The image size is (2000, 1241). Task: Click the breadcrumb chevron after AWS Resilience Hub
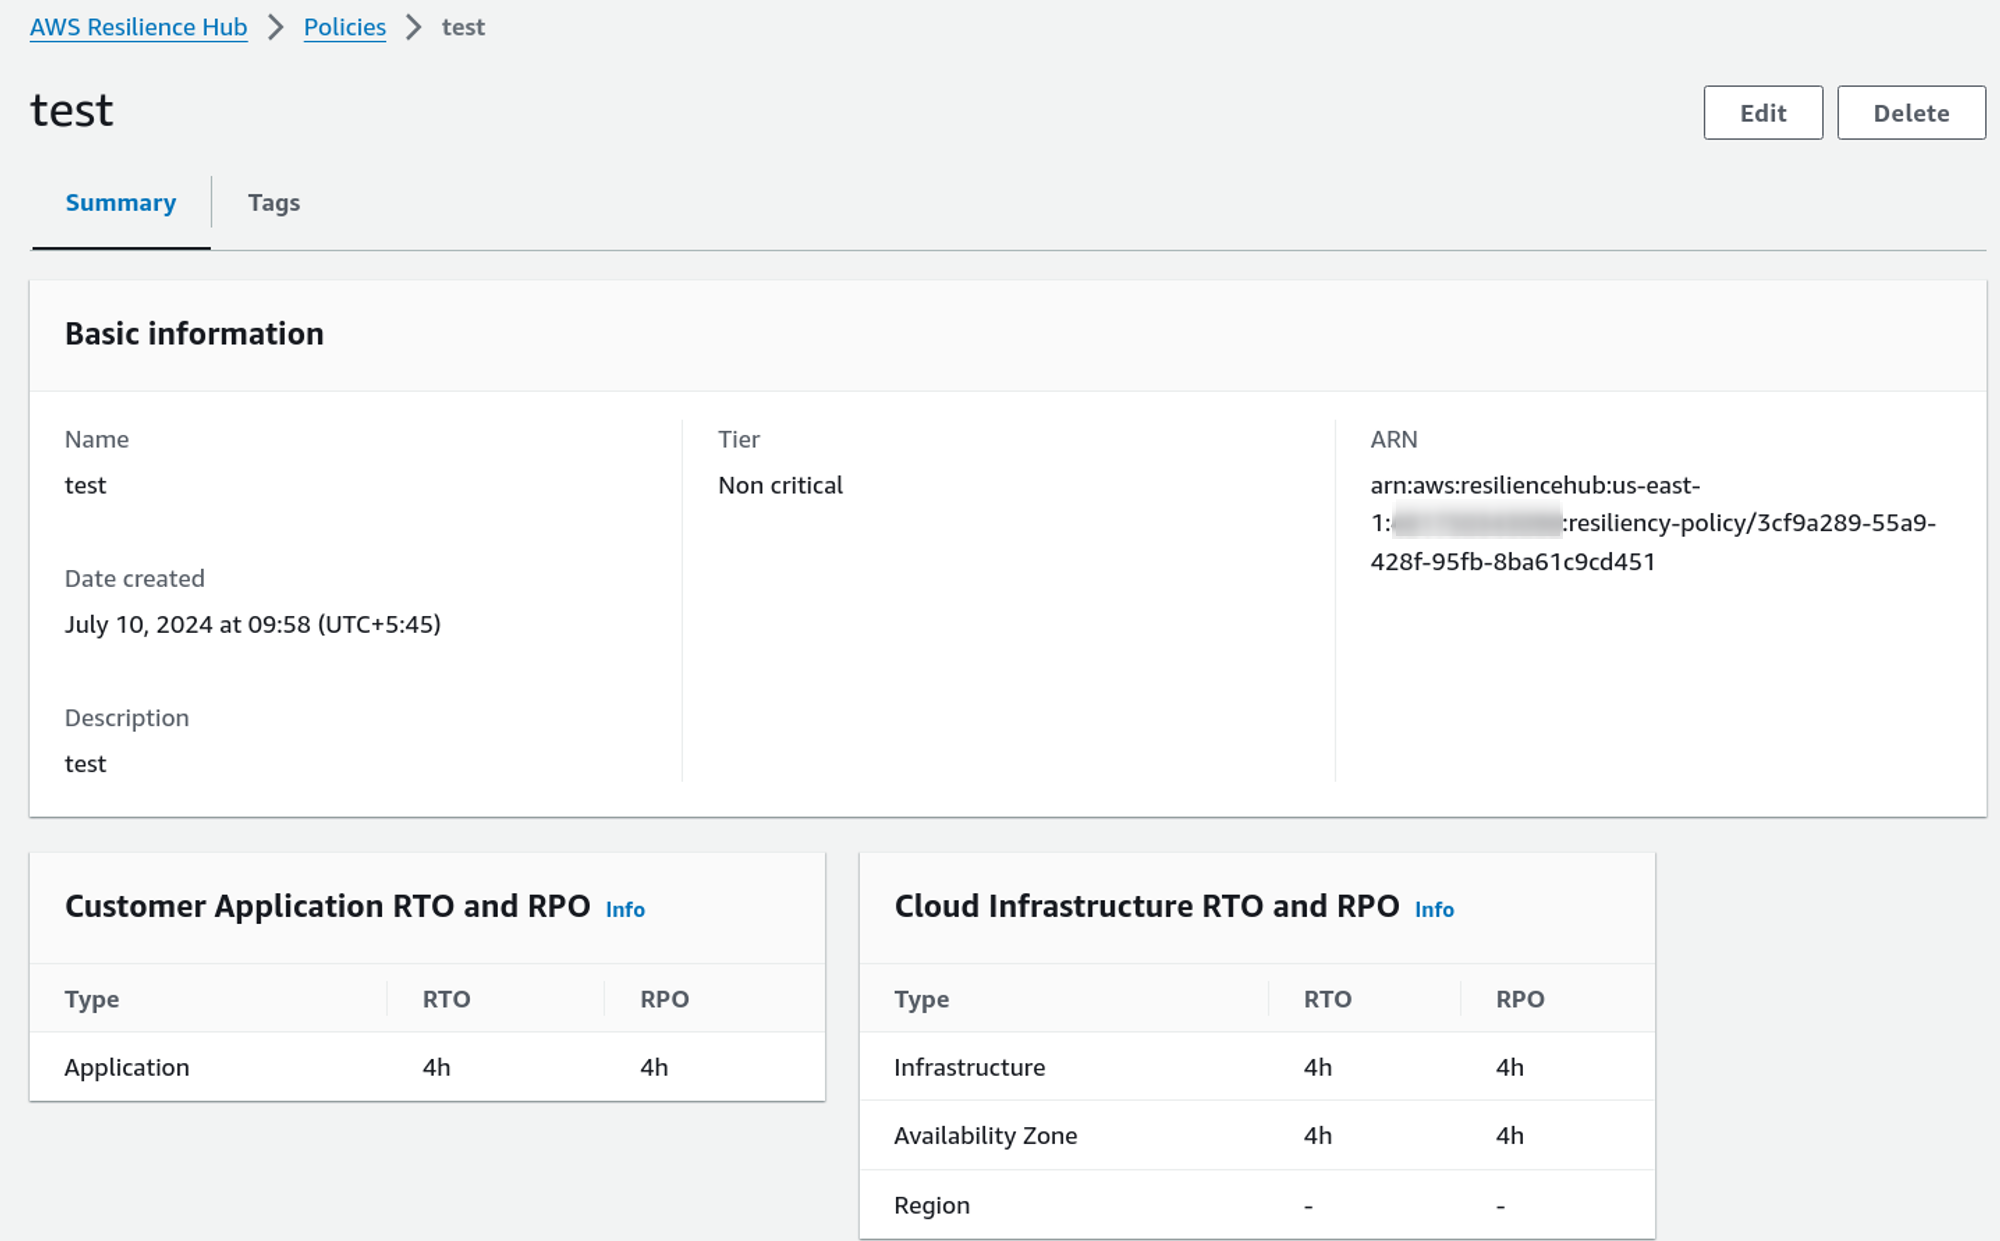(x=276, y=27)
